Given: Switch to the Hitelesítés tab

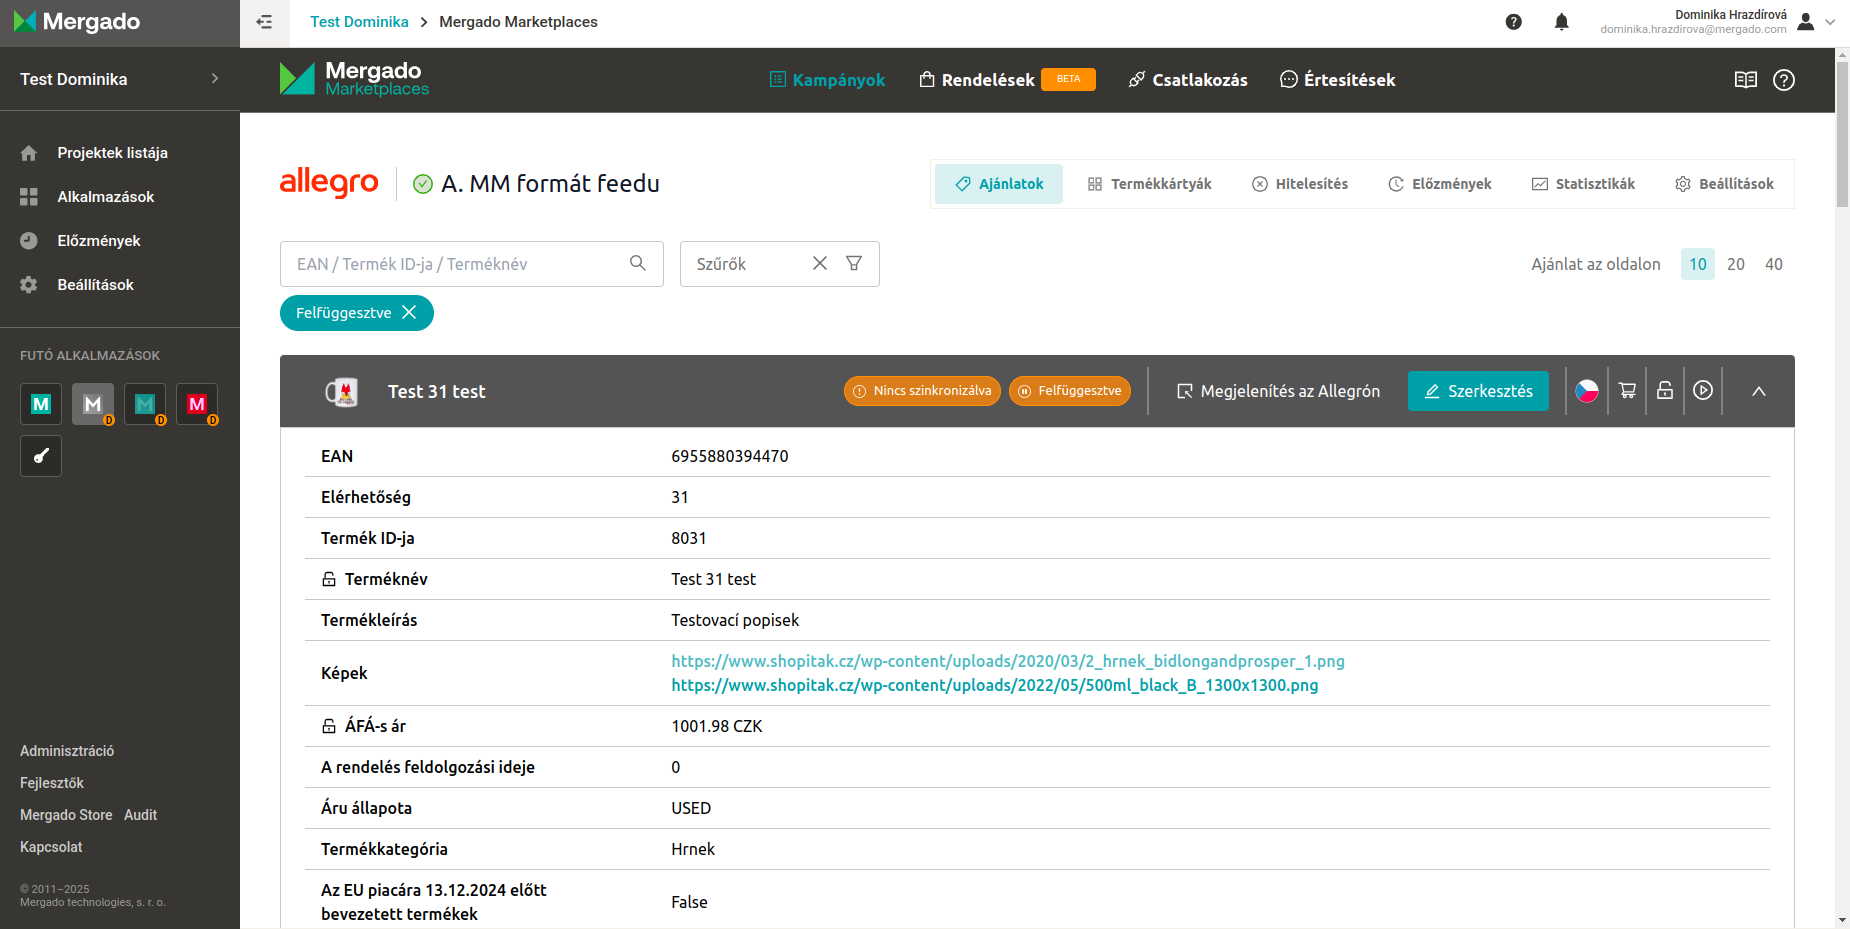Looking at the screenshot, I should [x=1300, y=184].
